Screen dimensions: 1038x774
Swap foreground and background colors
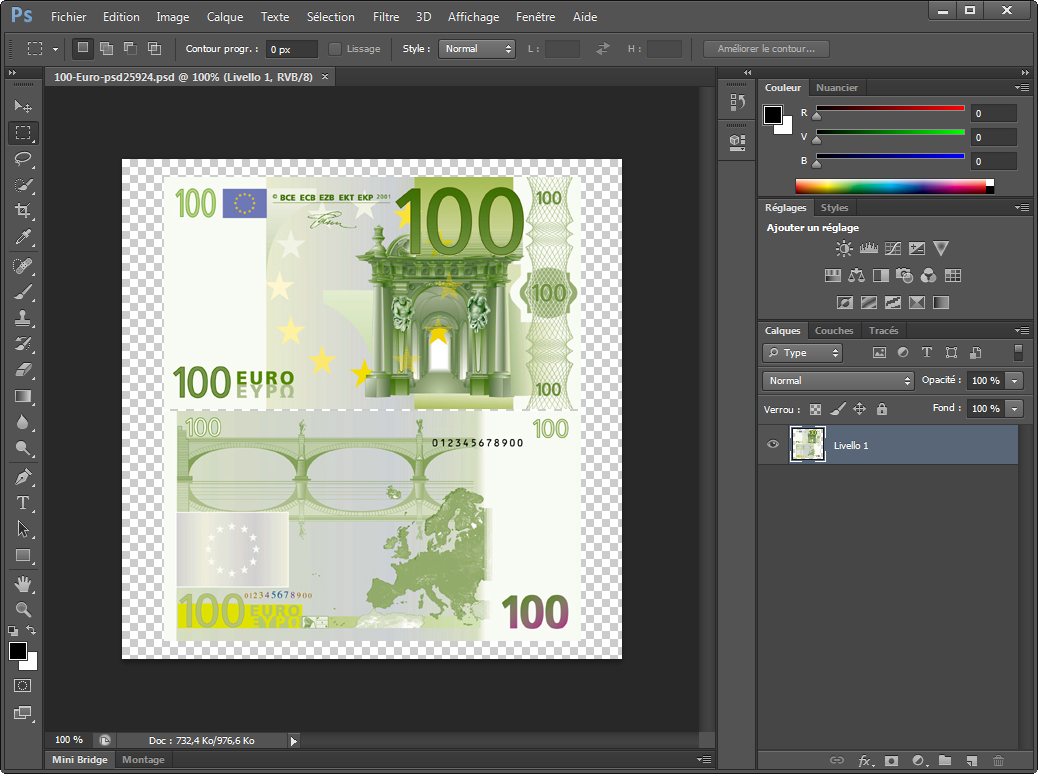coord(31,630)
